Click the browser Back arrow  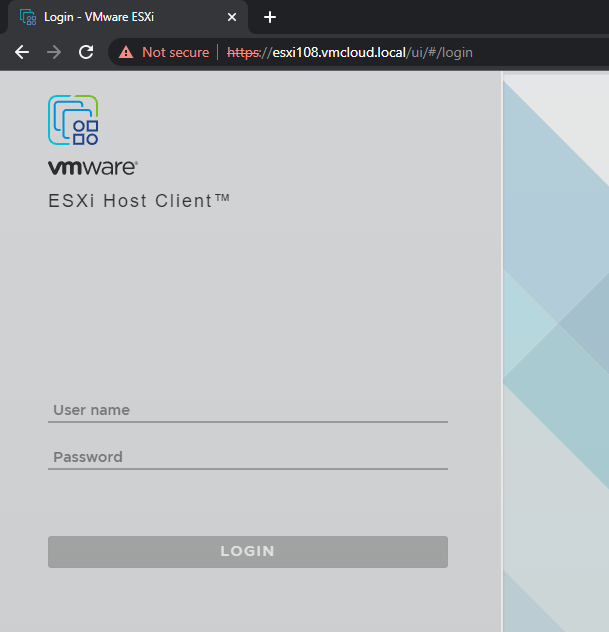(x=22, y=52)
